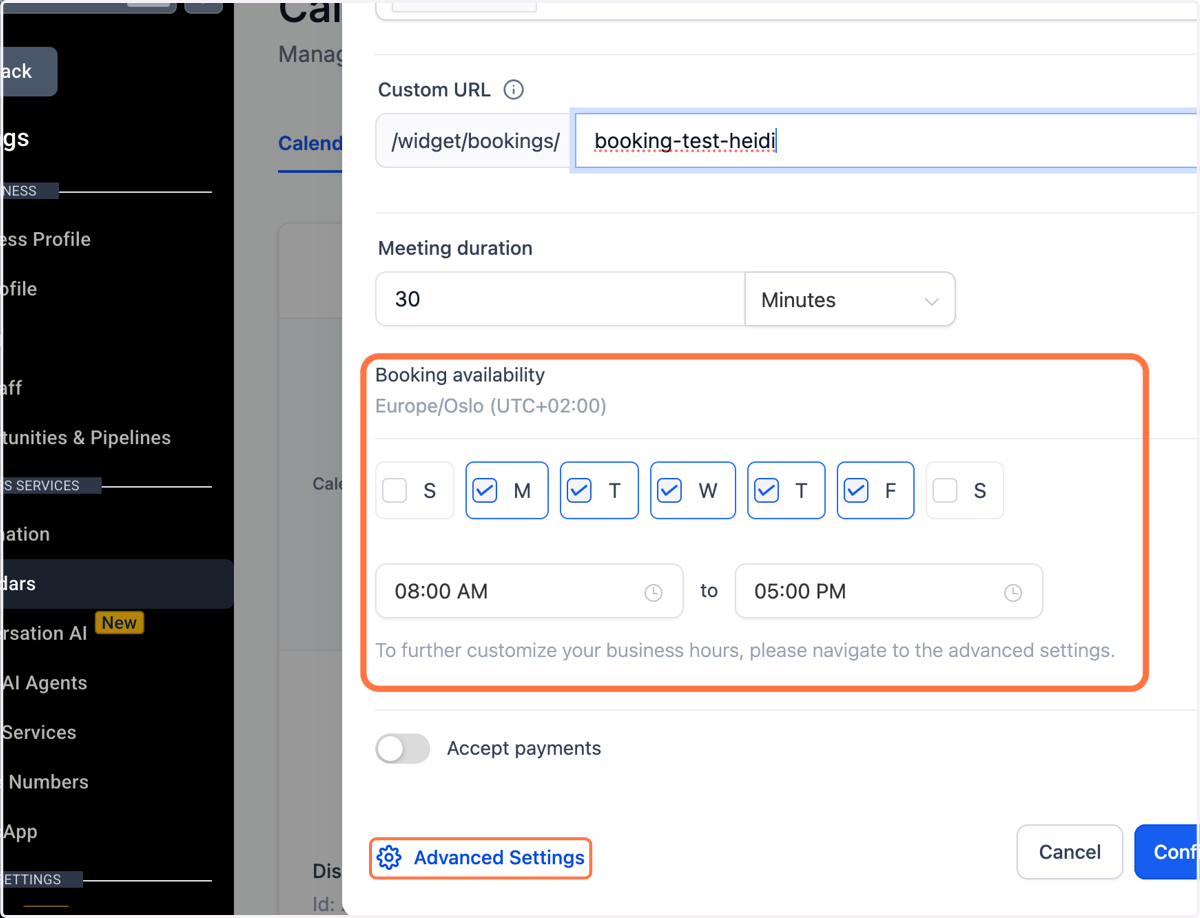Uncheck the Tuesday availability checkbox
This screenshot has width=1200, height=918.
[x=579, y=490]
